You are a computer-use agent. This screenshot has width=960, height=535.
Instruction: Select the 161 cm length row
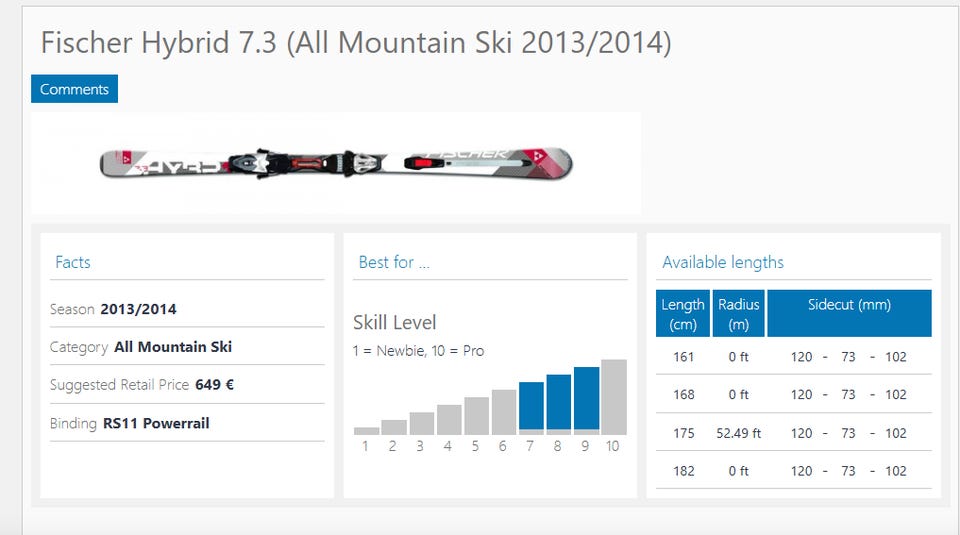tap(683, 356)
